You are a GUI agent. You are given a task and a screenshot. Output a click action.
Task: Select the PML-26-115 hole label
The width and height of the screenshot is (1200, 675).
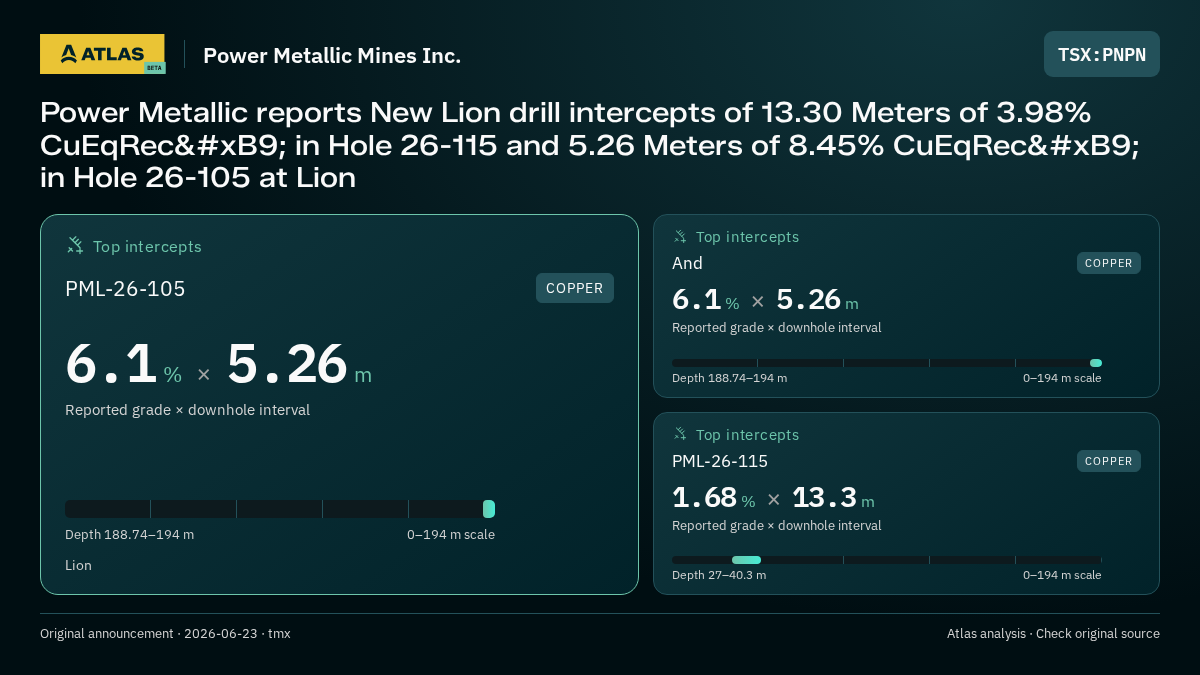pyautogui.click(x=720, y=461)
